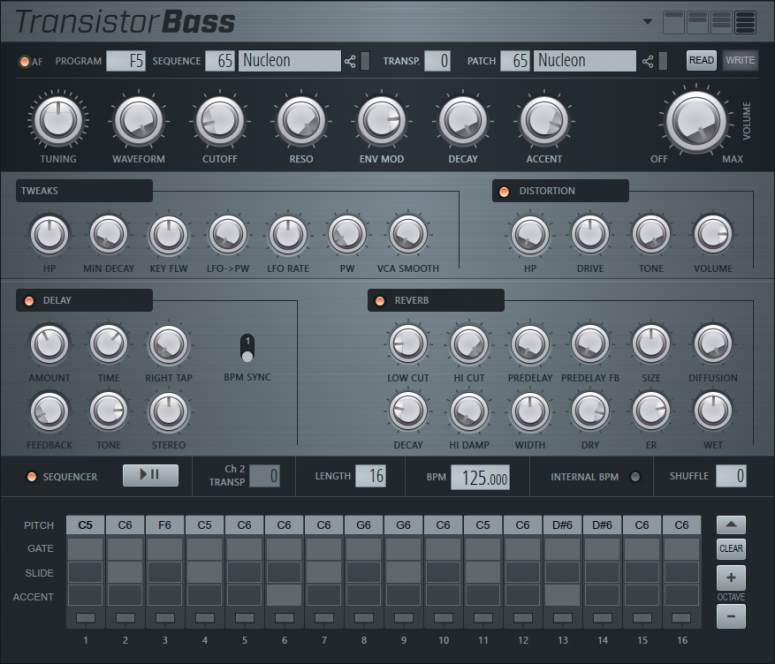Image resolution: width=775 pixels, height=664 pixels.
Task: Click the READ button
Action: click(701, 60)
